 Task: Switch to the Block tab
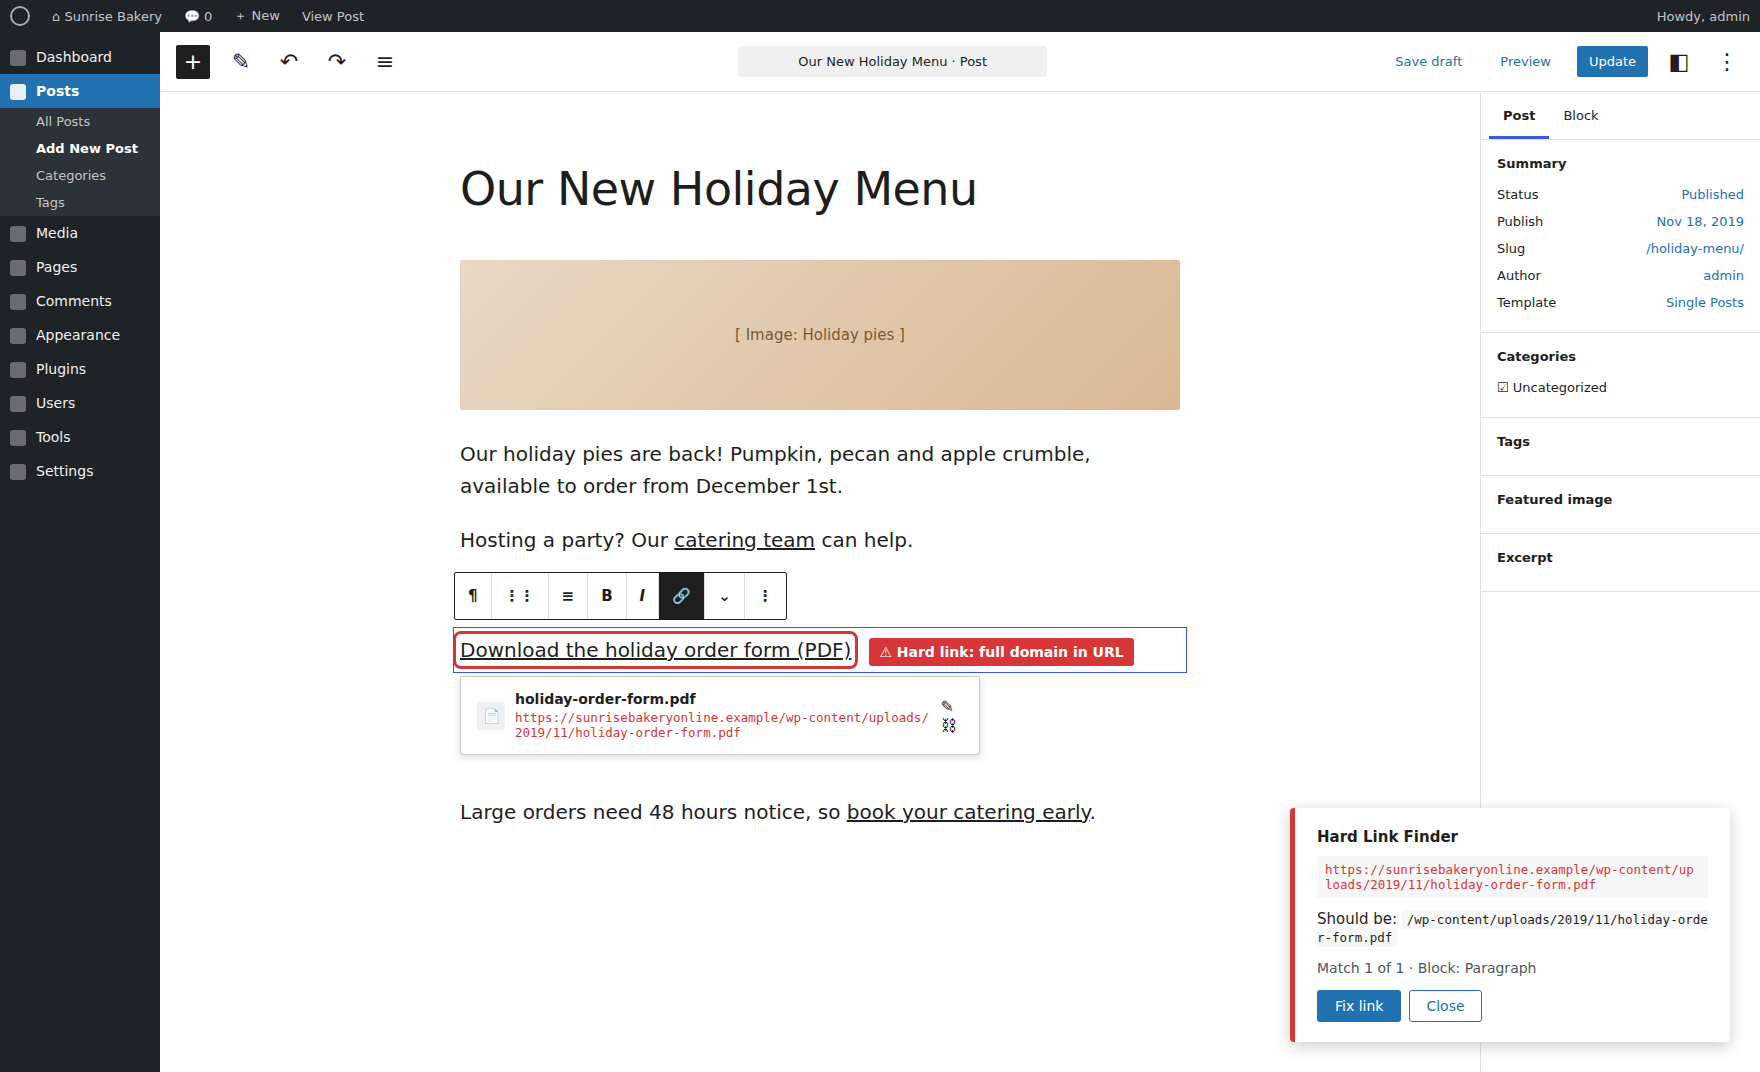pyautogui.click(x=1581, y=116)
